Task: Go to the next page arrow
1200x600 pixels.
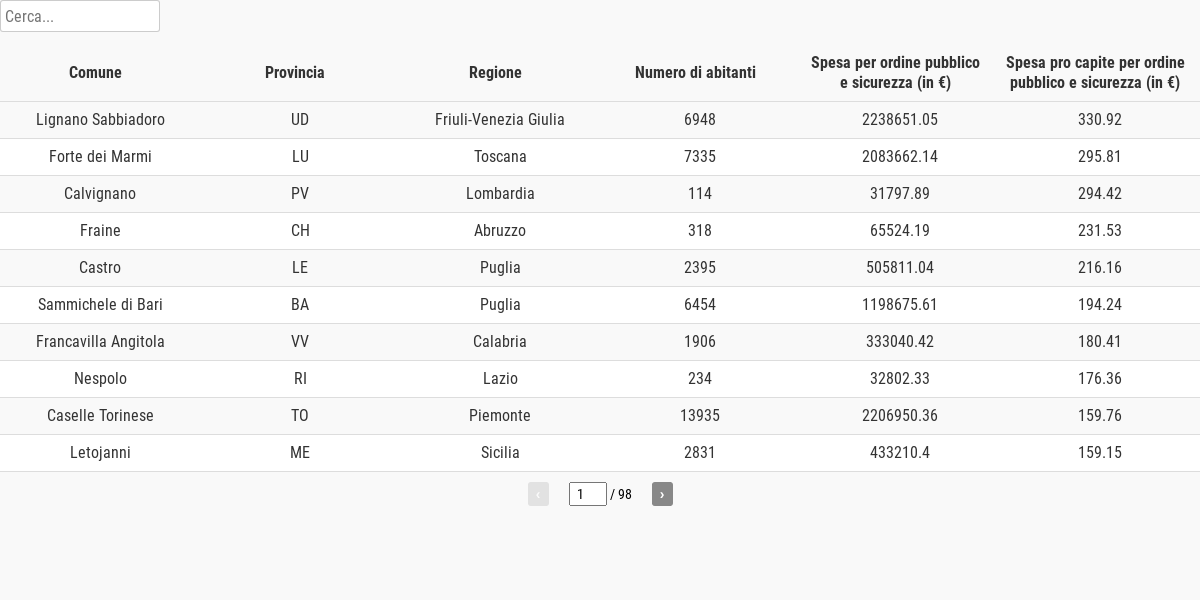Action: click(x=662, y=494)
